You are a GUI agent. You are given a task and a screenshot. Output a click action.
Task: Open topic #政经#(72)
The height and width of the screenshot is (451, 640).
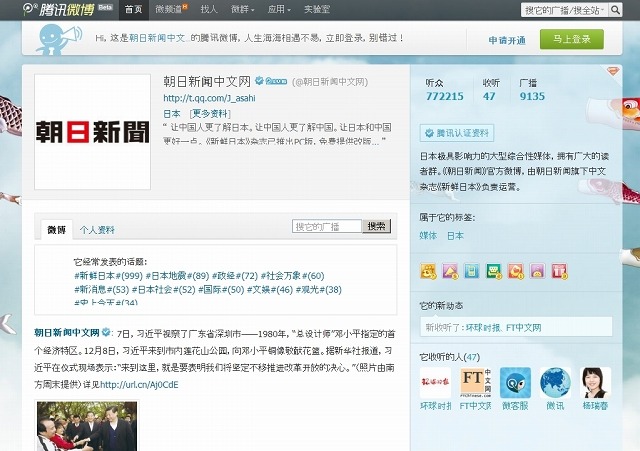(x=235, y=276)
